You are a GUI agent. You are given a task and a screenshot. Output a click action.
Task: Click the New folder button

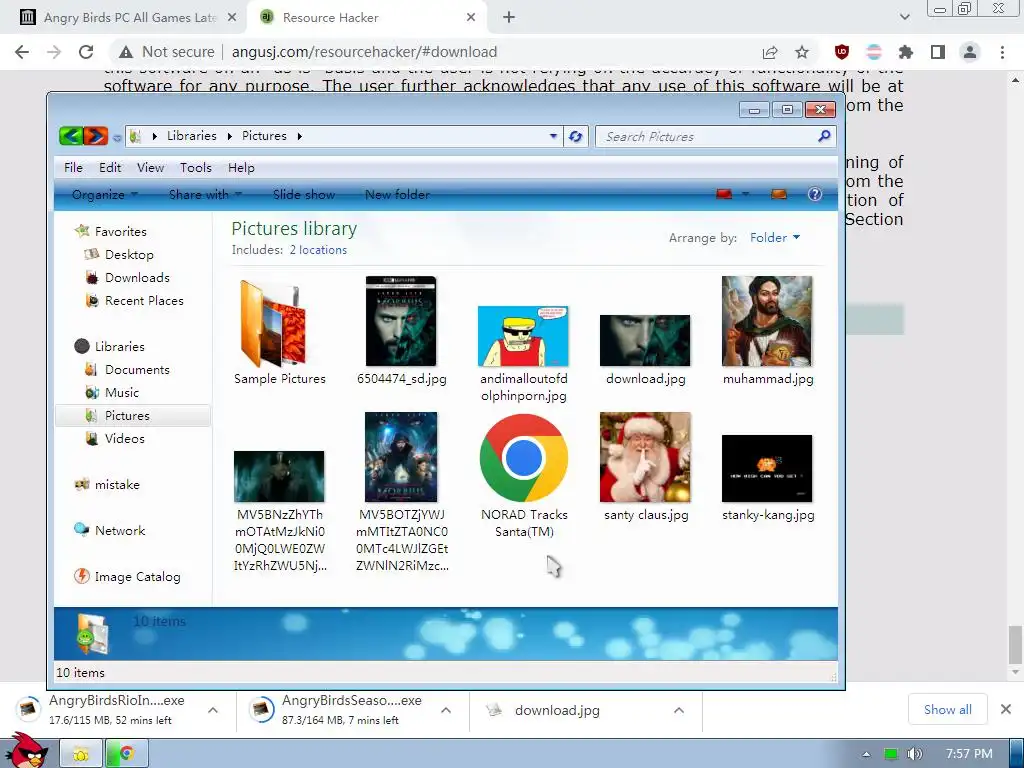(397, 195)
